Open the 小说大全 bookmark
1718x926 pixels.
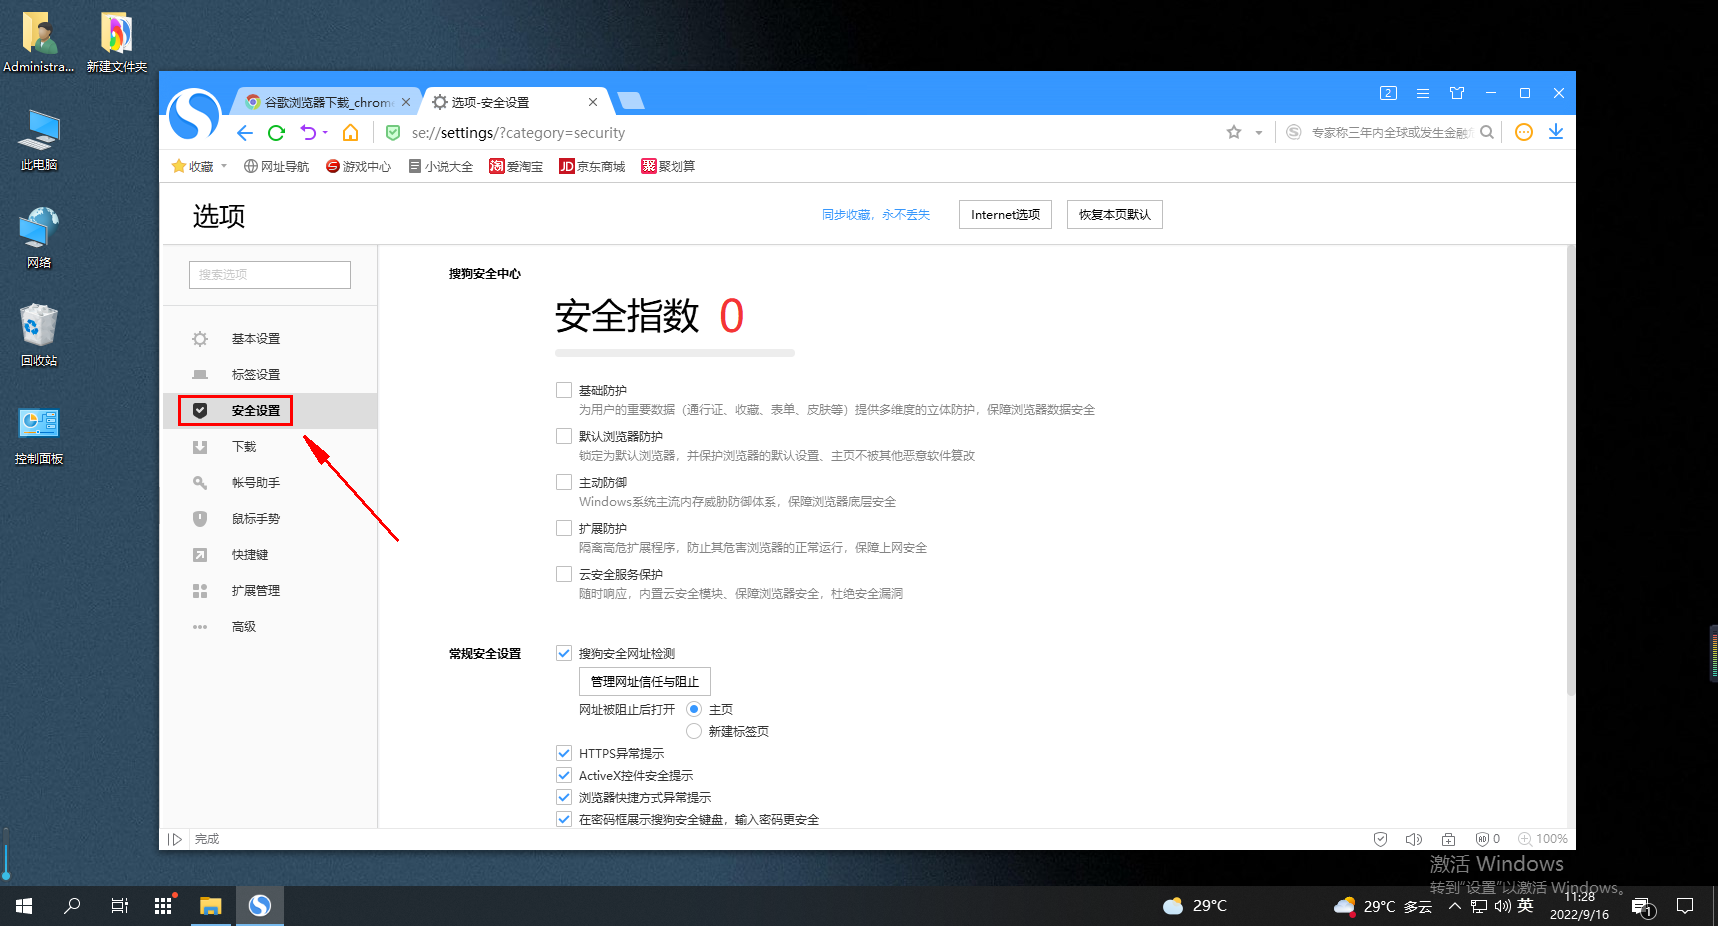pos(440,166)
